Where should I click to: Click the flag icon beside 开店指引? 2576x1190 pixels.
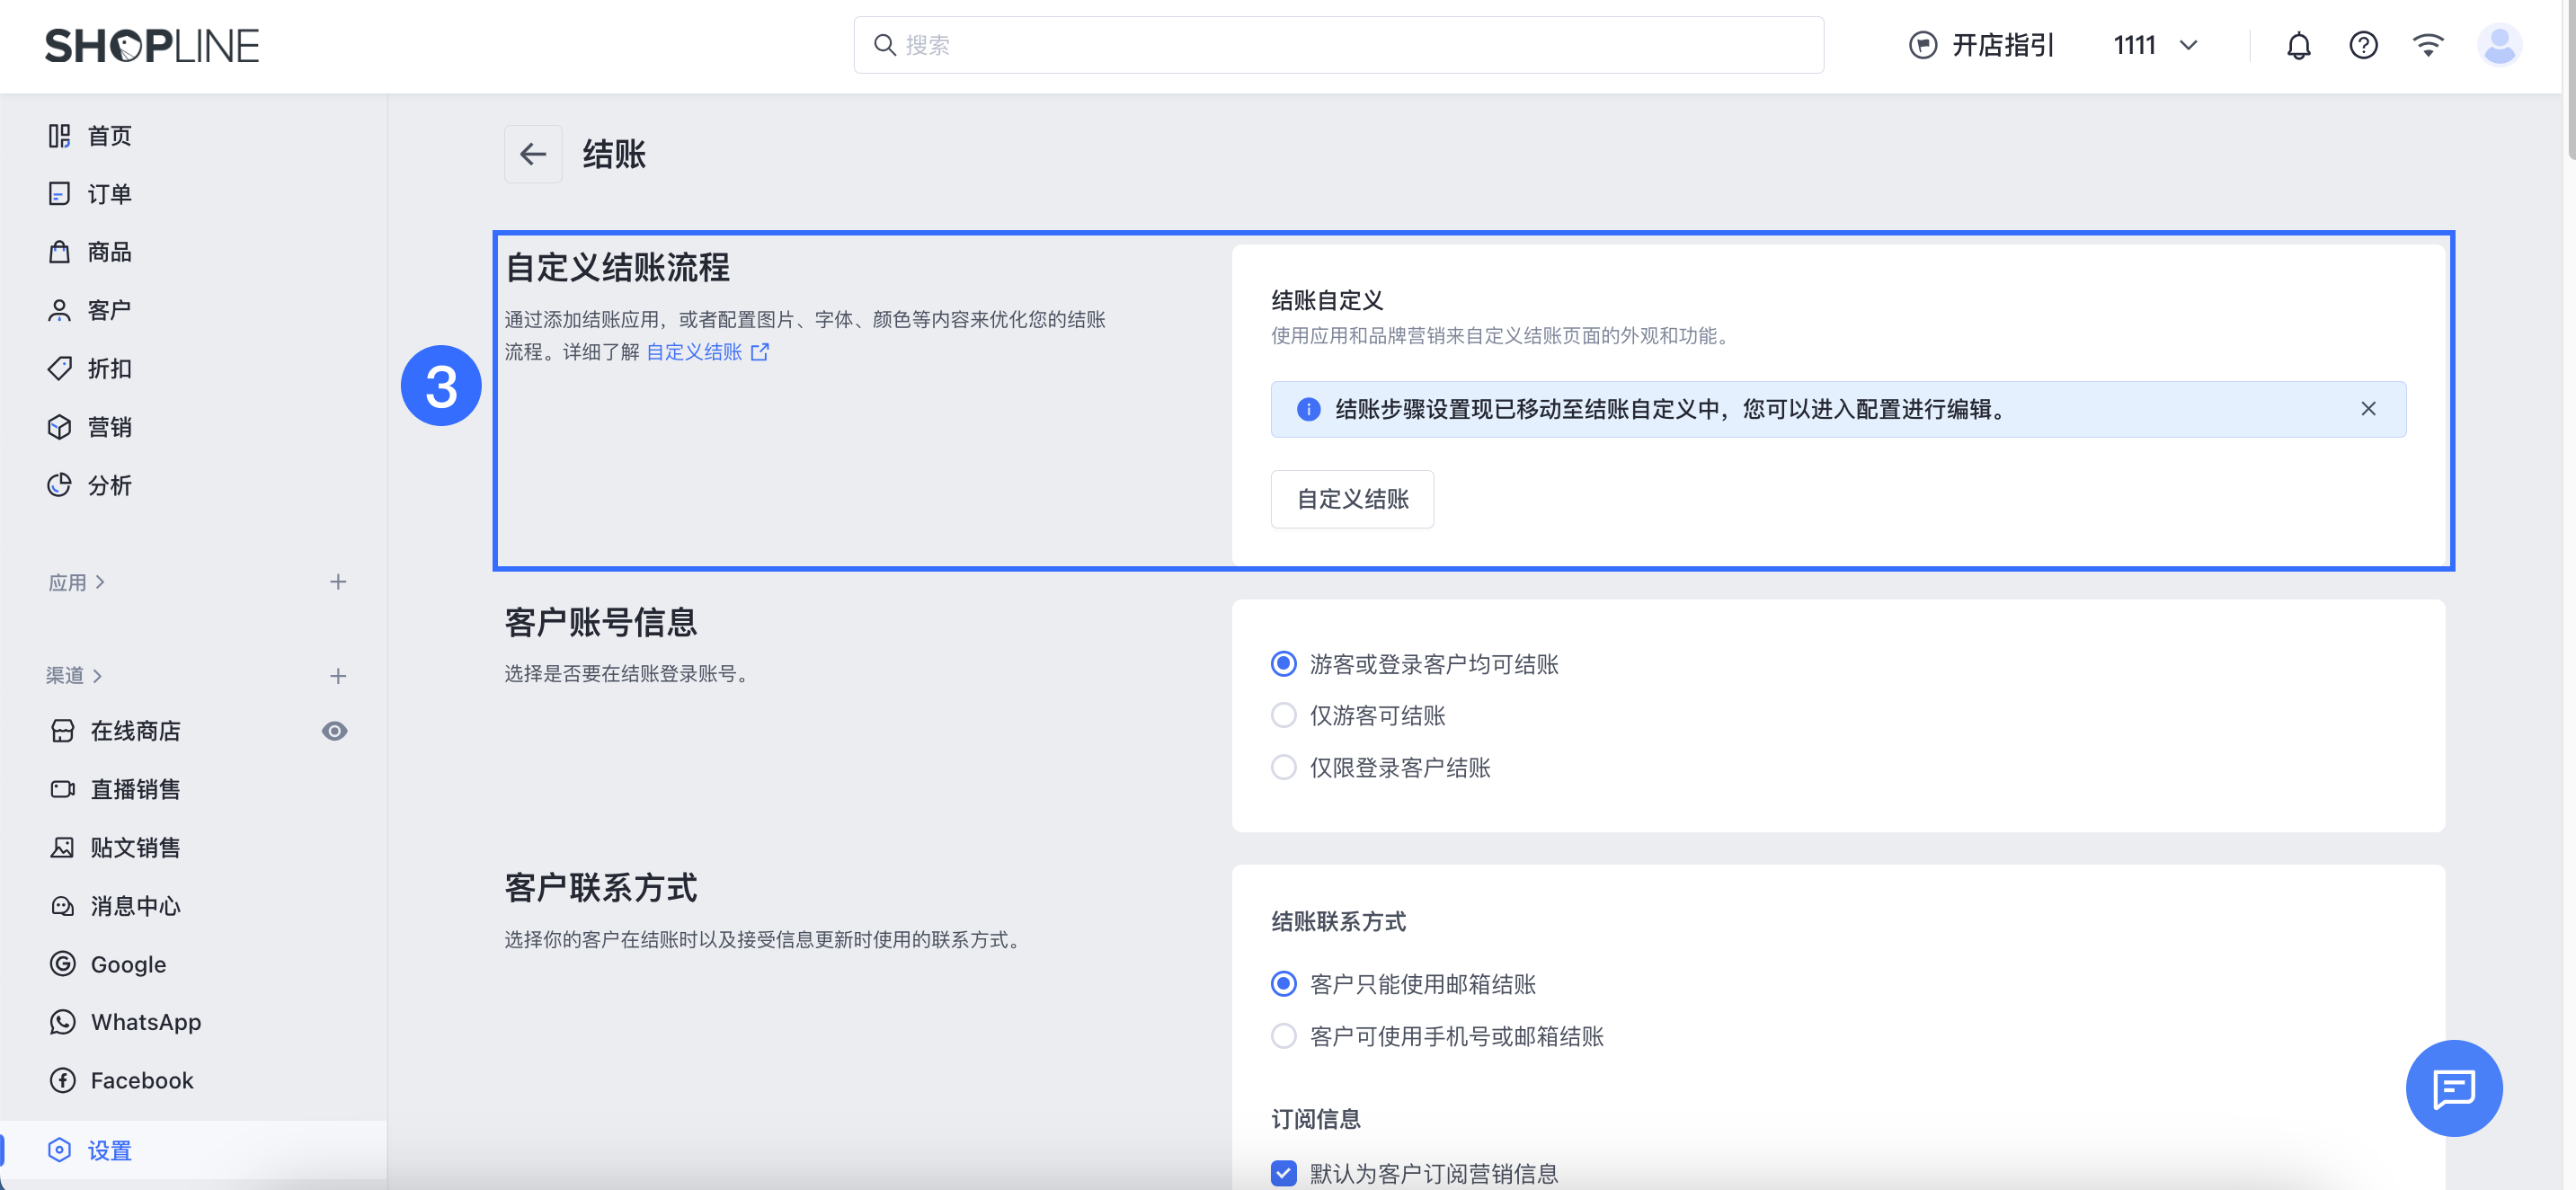point(1922,45)
